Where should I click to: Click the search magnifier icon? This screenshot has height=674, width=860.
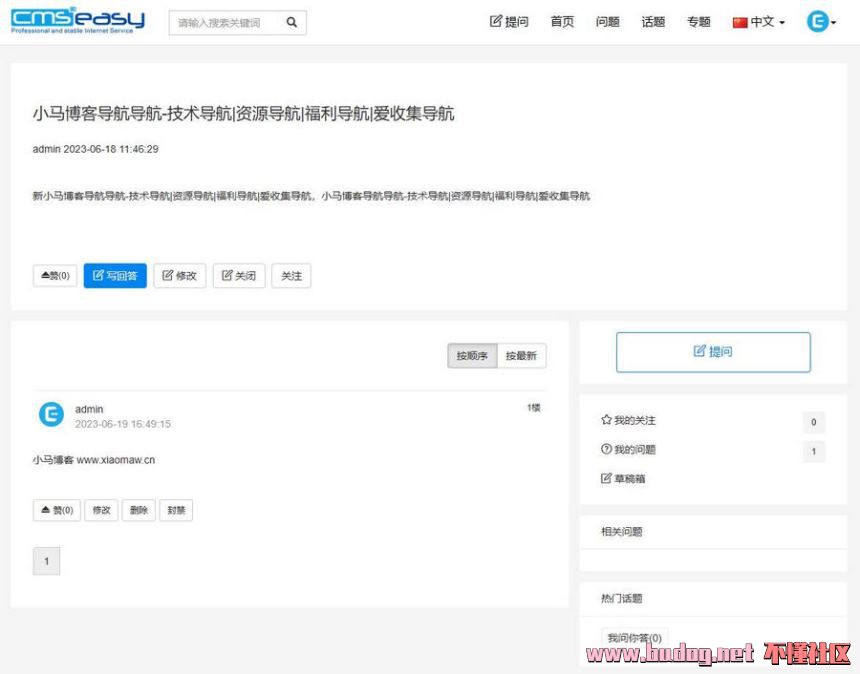pos(292,22)
